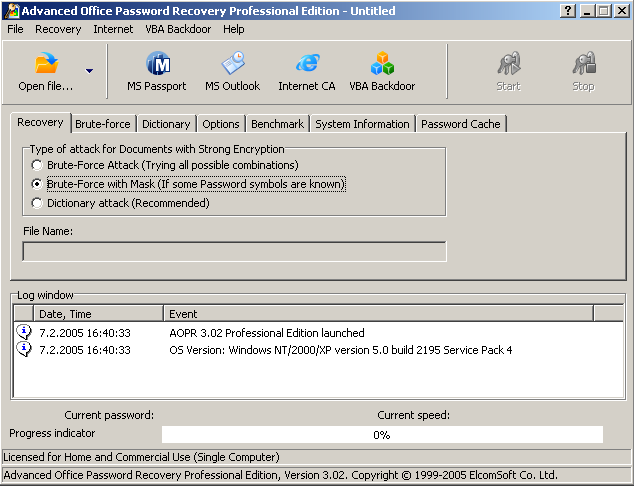Select log row 'OS Version: Windows NT/2000/XP'
634x486 pixels.
click(319, 350)
